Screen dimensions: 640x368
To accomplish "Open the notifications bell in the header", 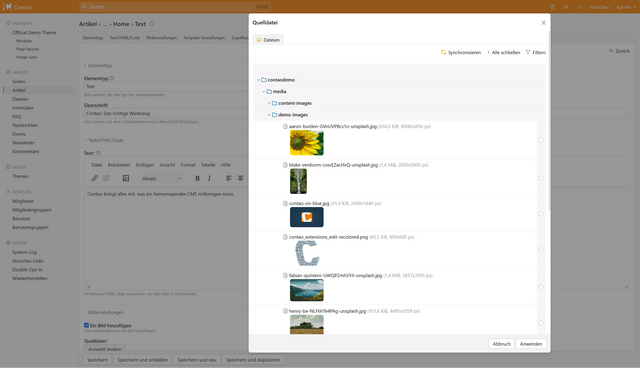I will point(566,7).
